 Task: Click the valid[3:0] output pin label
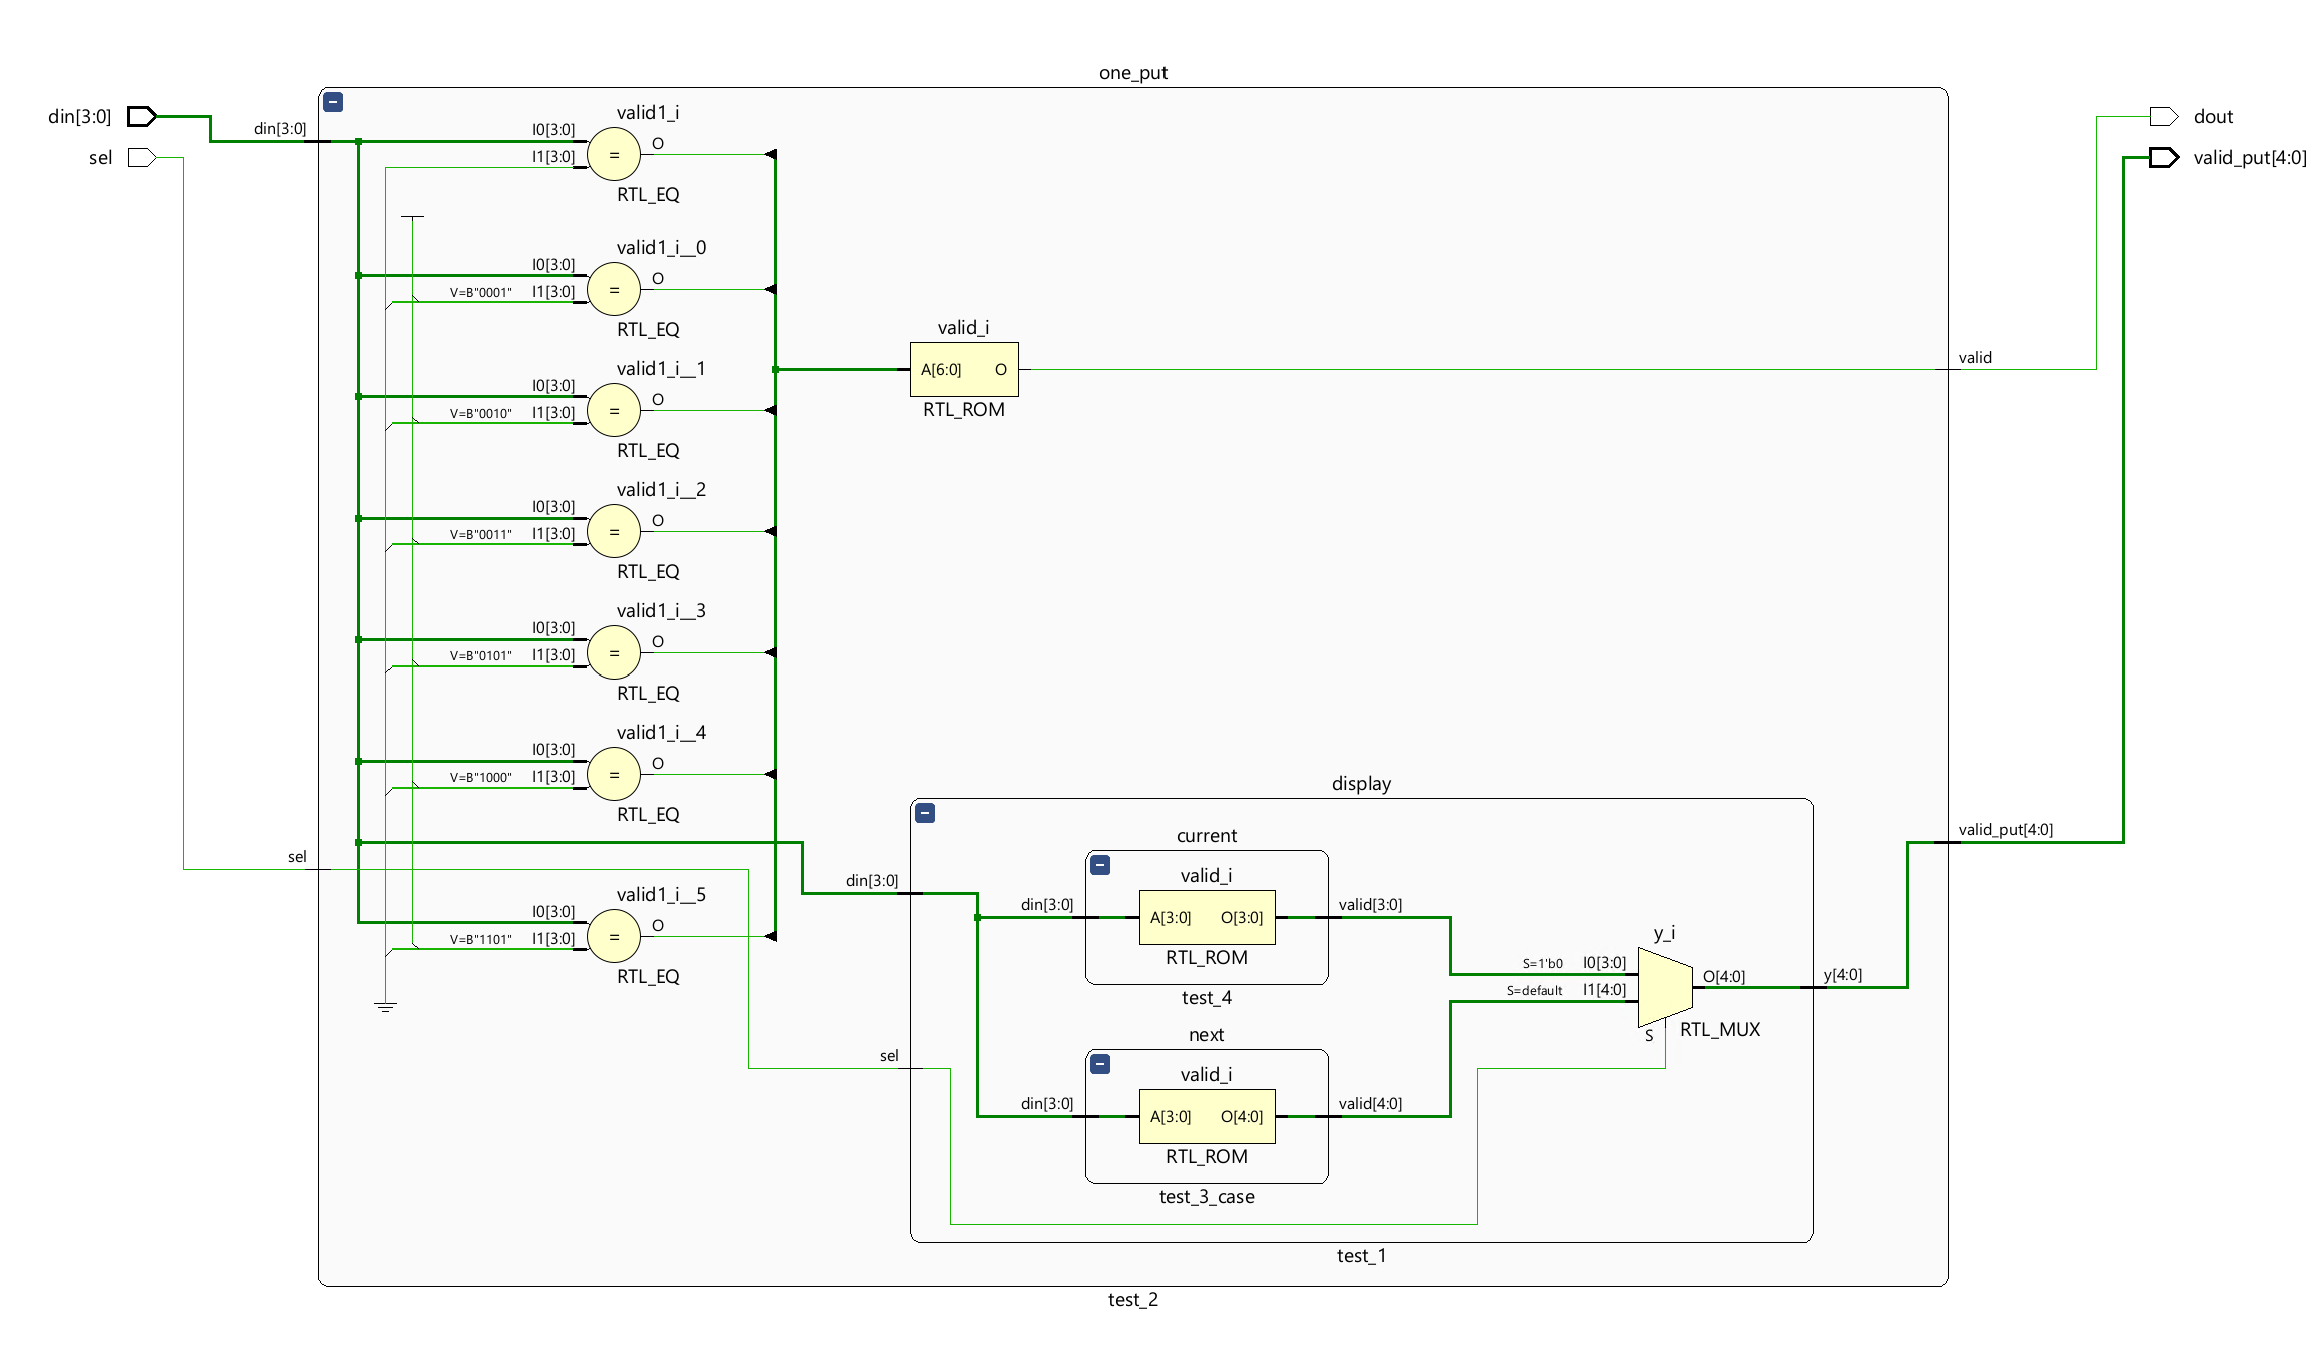1370,904
